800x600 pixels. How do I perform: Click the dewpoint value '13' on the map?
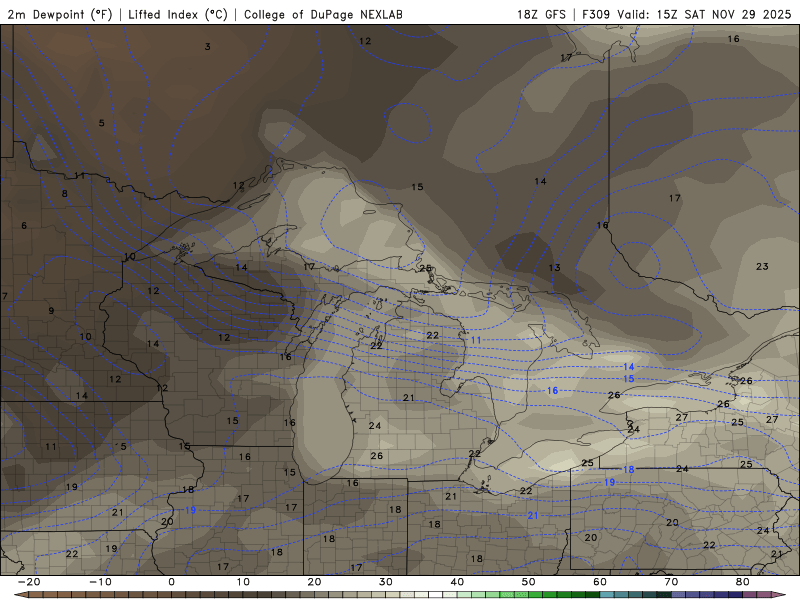[555, 268]
